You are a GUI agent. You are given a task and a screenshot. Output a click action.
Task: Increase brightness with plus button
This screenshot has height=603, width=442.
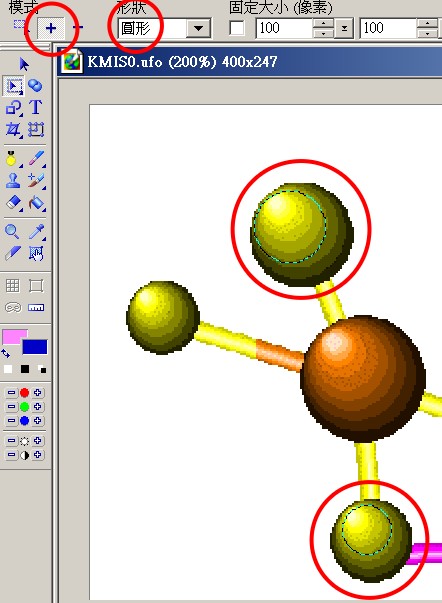click(x=37, y=441)
